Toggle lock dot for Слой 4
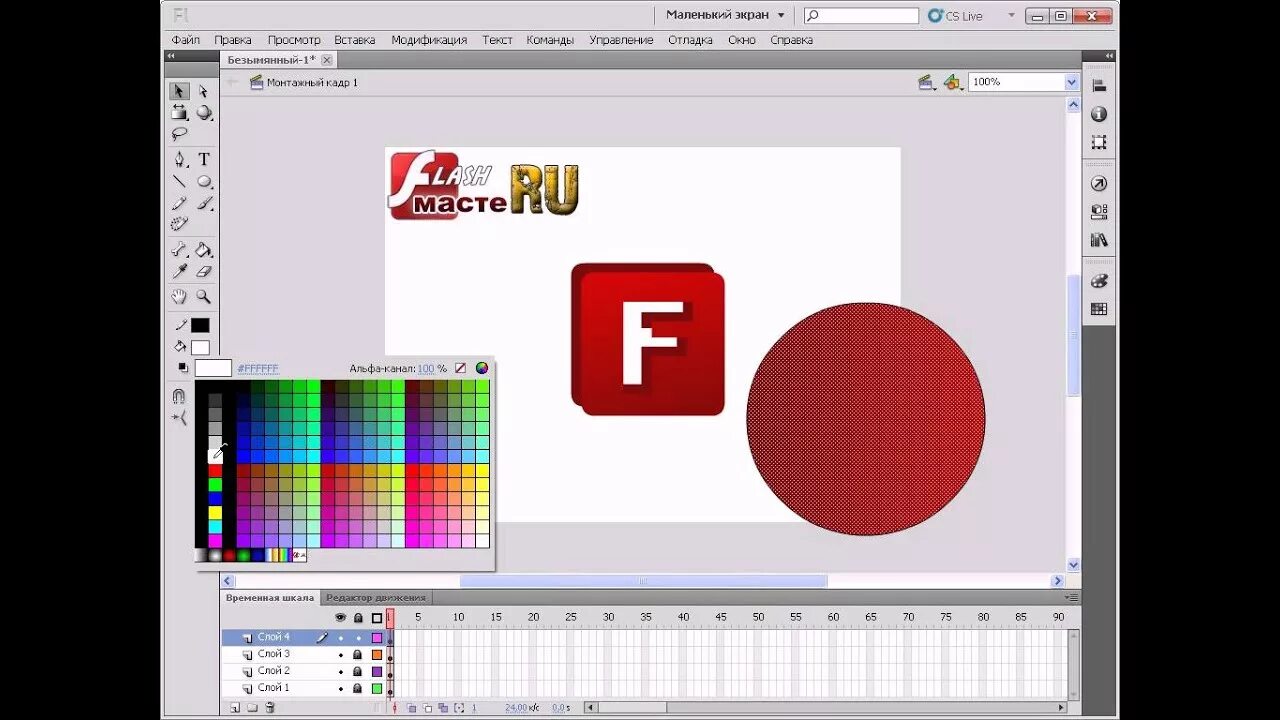Viewport: 1280px width, 720px height. pyautogui.click(x=358, y=638)
